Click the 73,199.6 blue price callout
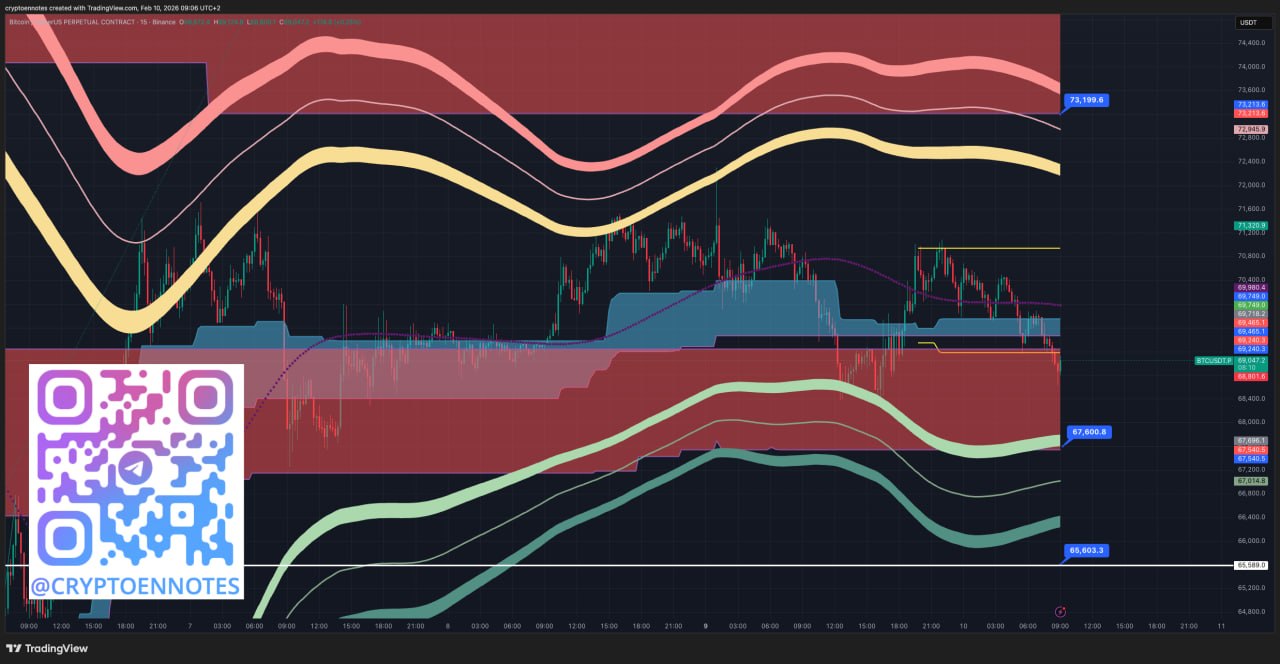 pos(1087,100)
